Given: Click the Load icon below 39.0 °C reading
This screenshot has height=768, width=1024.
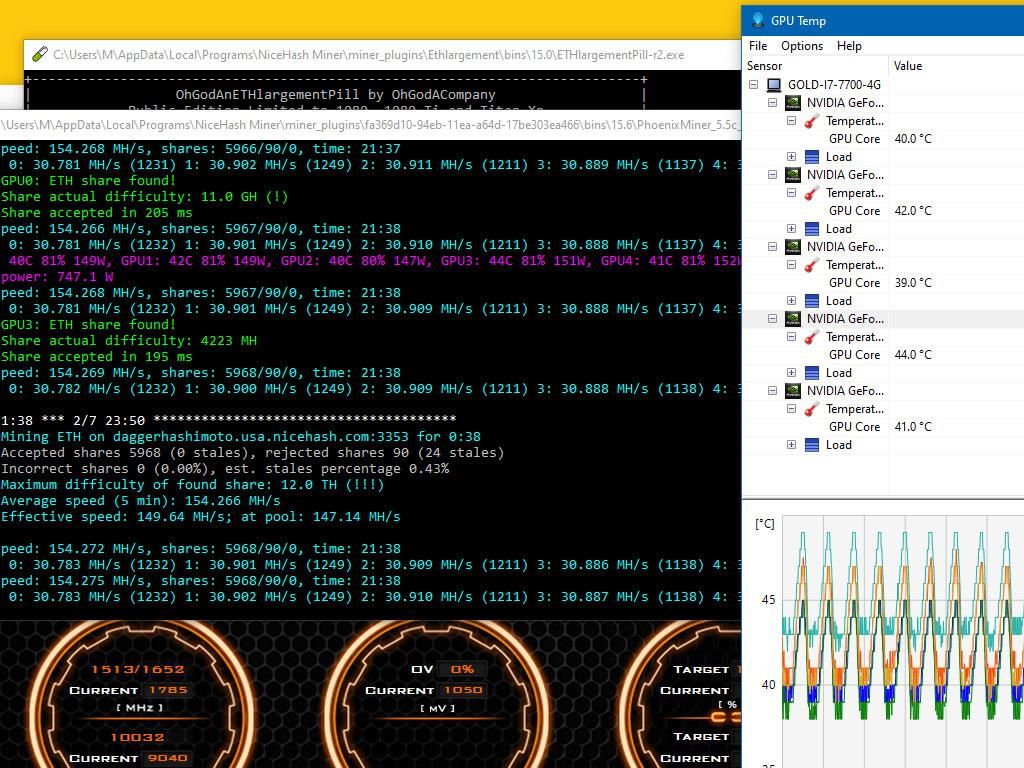Looking at the screenshot, I should coord(812,300).
